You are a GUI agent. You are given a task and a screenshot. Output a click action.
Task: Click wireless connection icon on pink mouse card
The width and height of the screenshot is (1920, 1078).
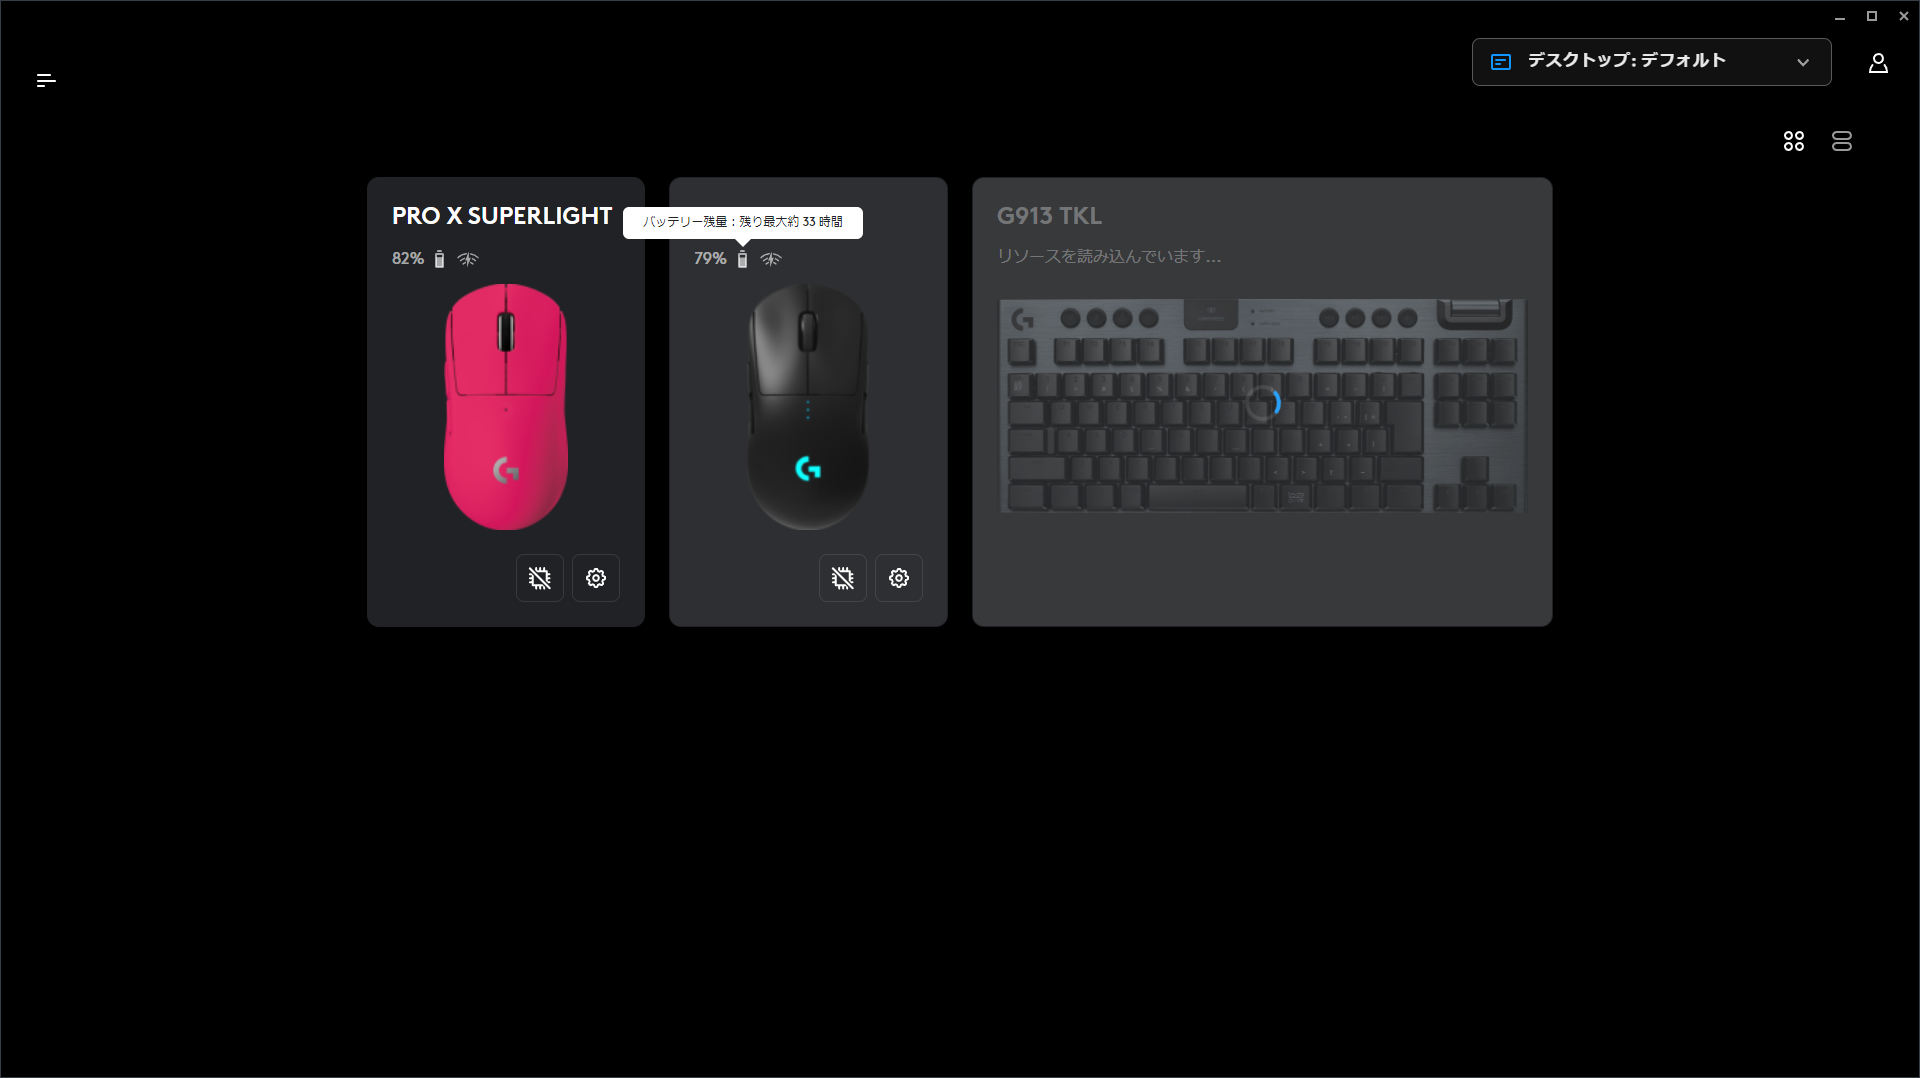468,259
